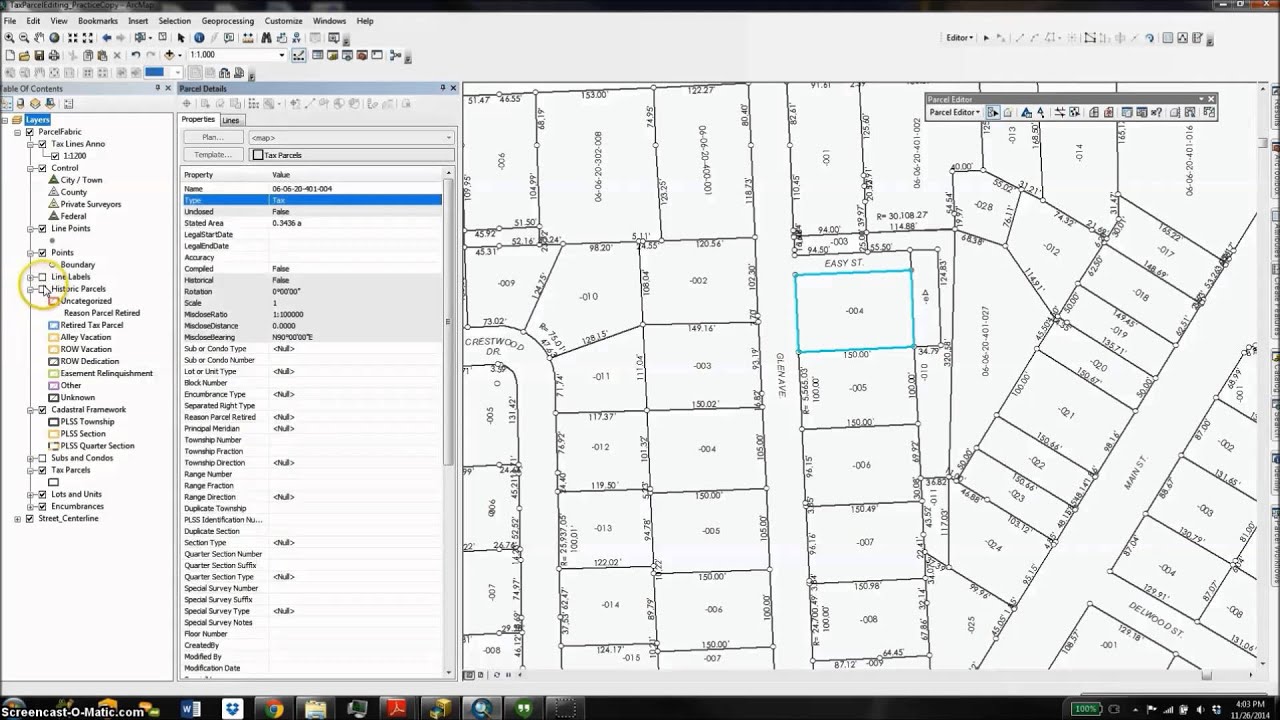Image resolution: width=1280 pixels, height=720 pixels.
Task: Switch to the Lines tab
Action: [x=231, y=120]
